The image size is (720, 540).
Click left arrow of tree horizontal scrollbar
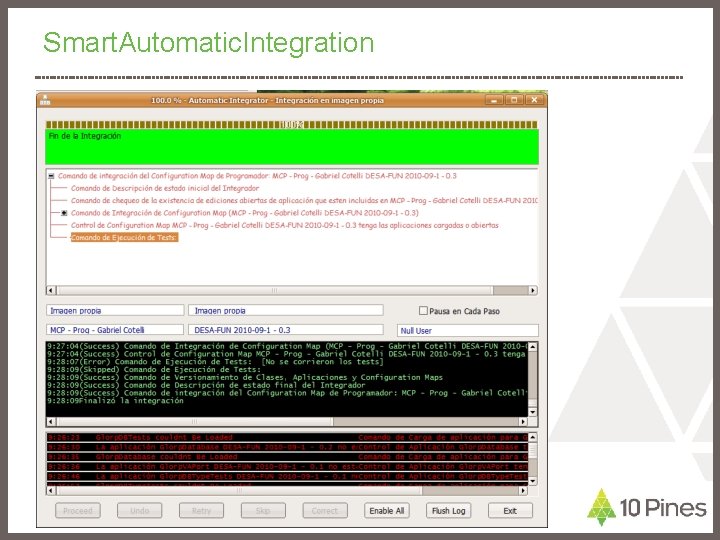click(51, 290)
